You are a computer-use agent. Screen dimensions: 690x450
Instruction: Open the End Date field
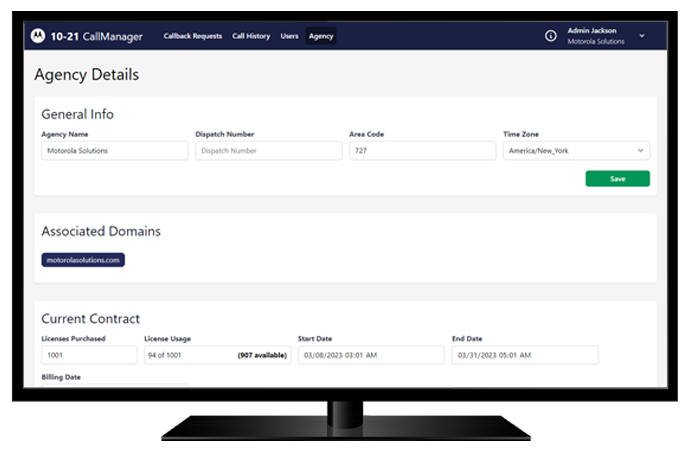pos(524,355)
